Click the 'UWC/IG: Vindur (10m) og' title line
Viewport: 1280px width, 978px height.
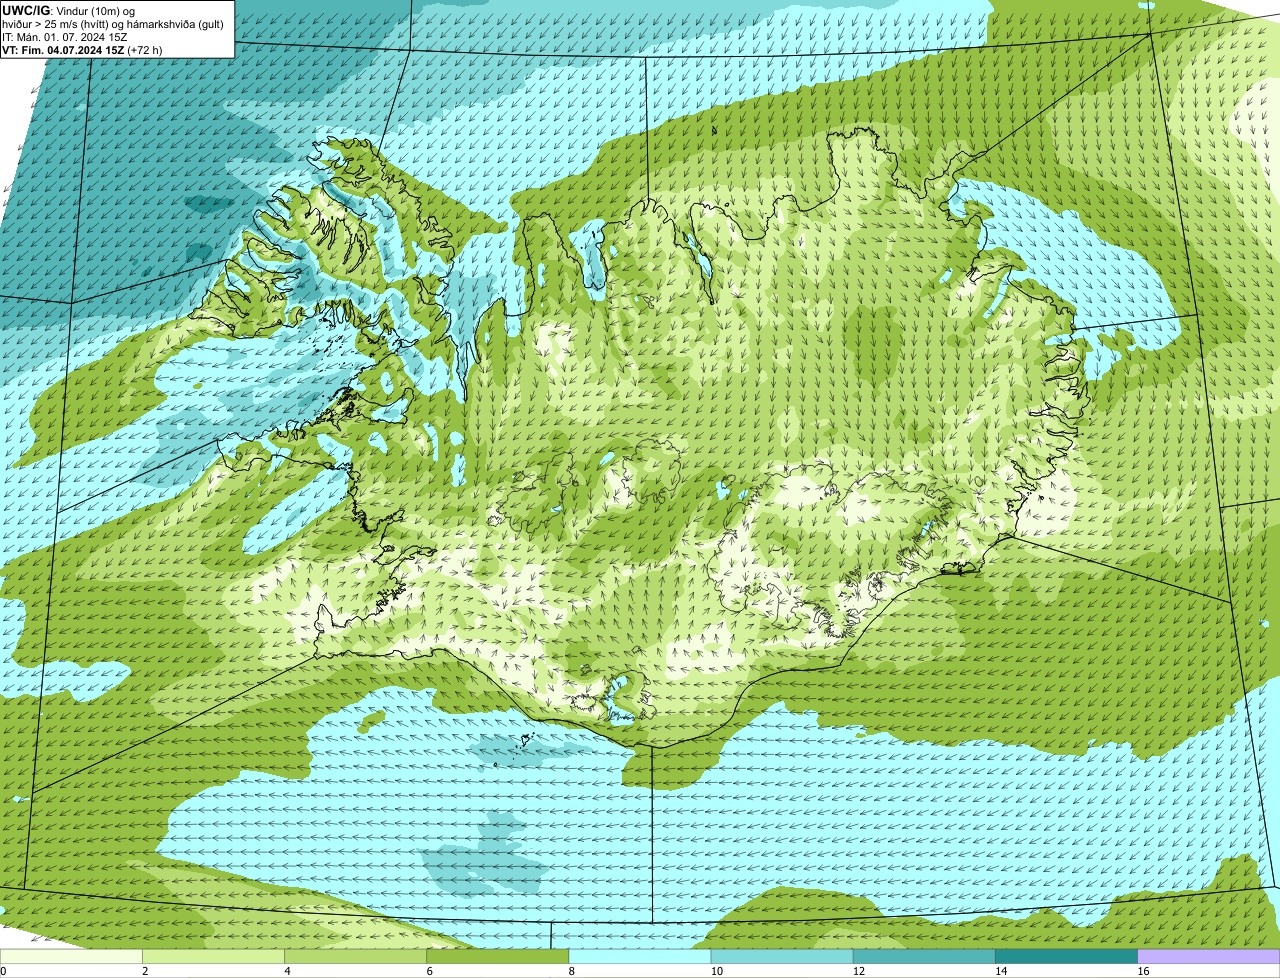point(69,10)
